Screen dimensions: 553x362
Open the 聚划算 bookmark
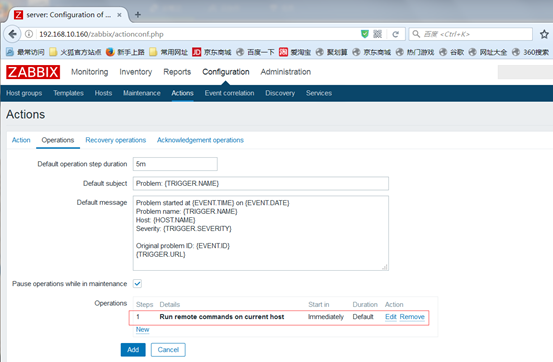point(332,52)
